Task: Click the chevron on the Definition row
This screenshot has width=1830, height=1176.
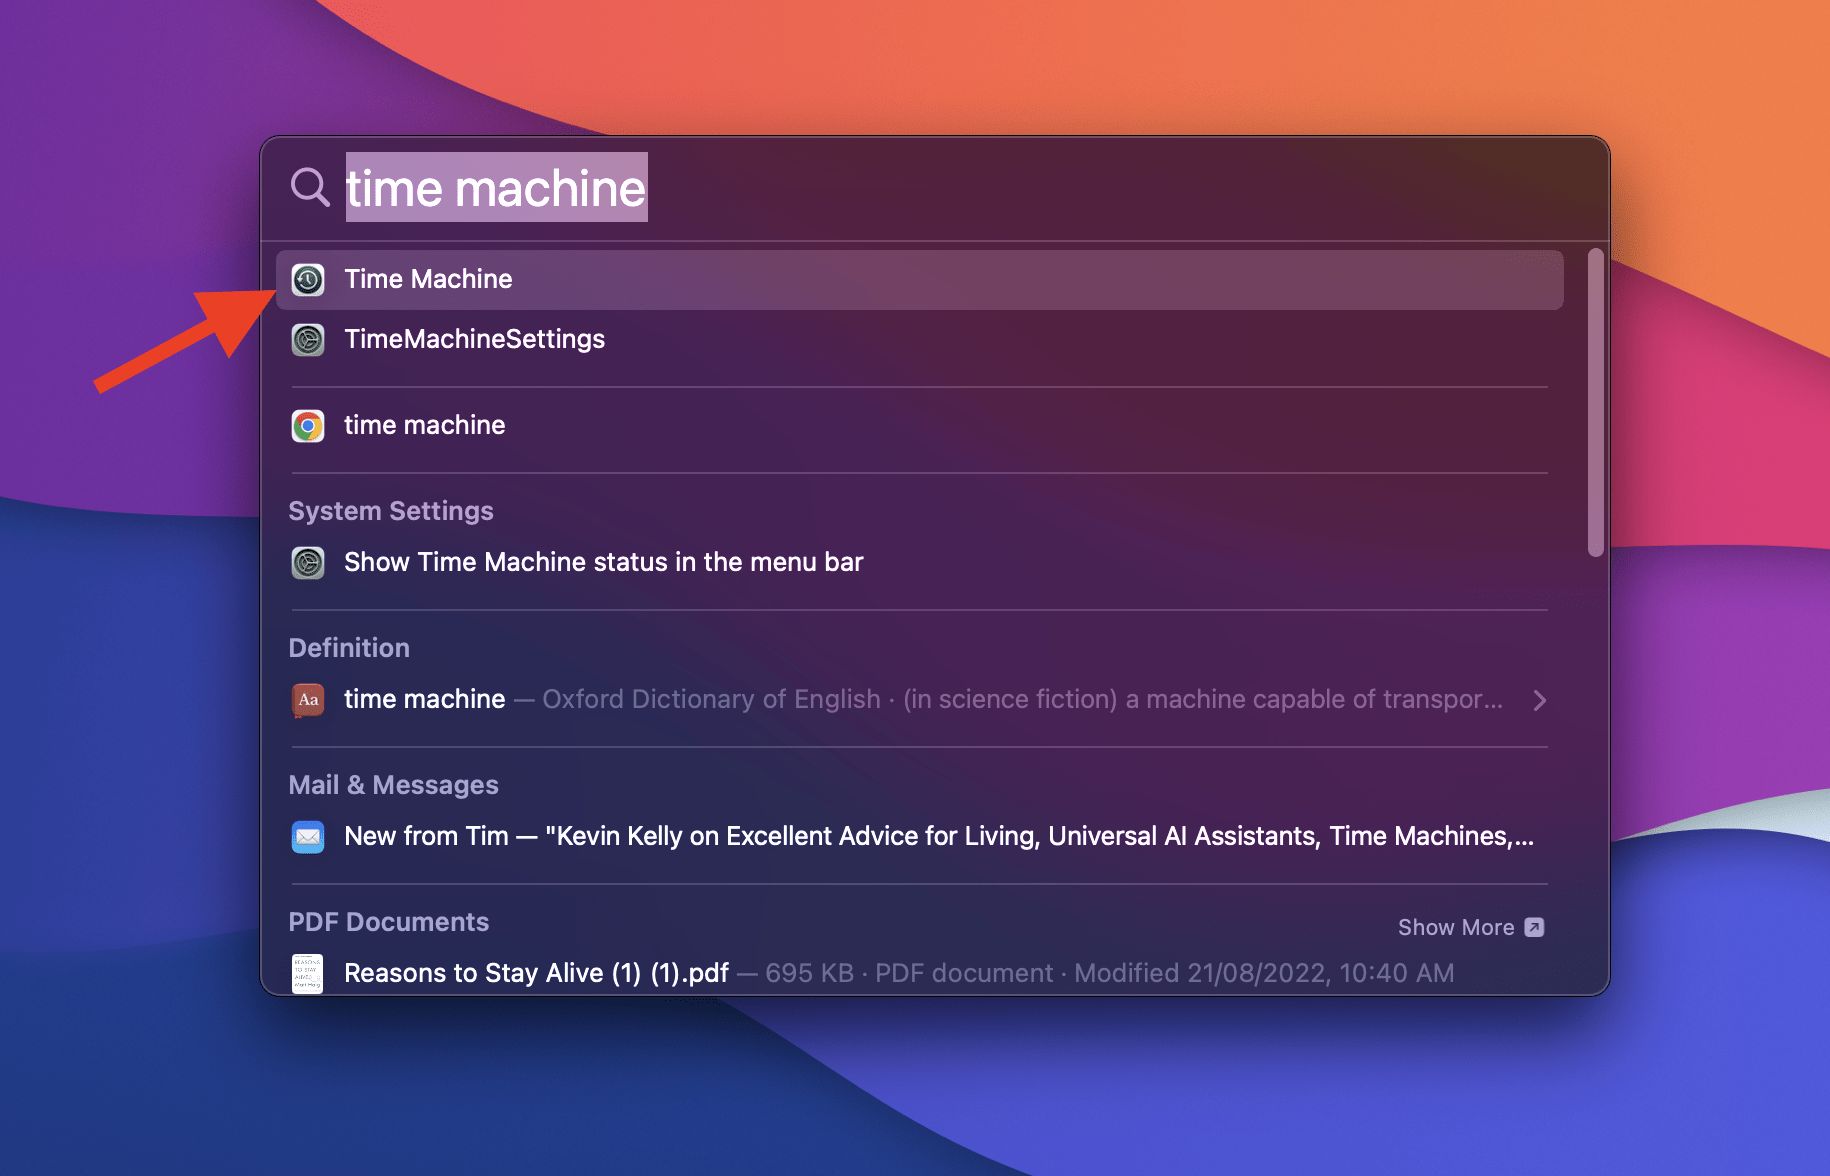Action: point(1540,700)
